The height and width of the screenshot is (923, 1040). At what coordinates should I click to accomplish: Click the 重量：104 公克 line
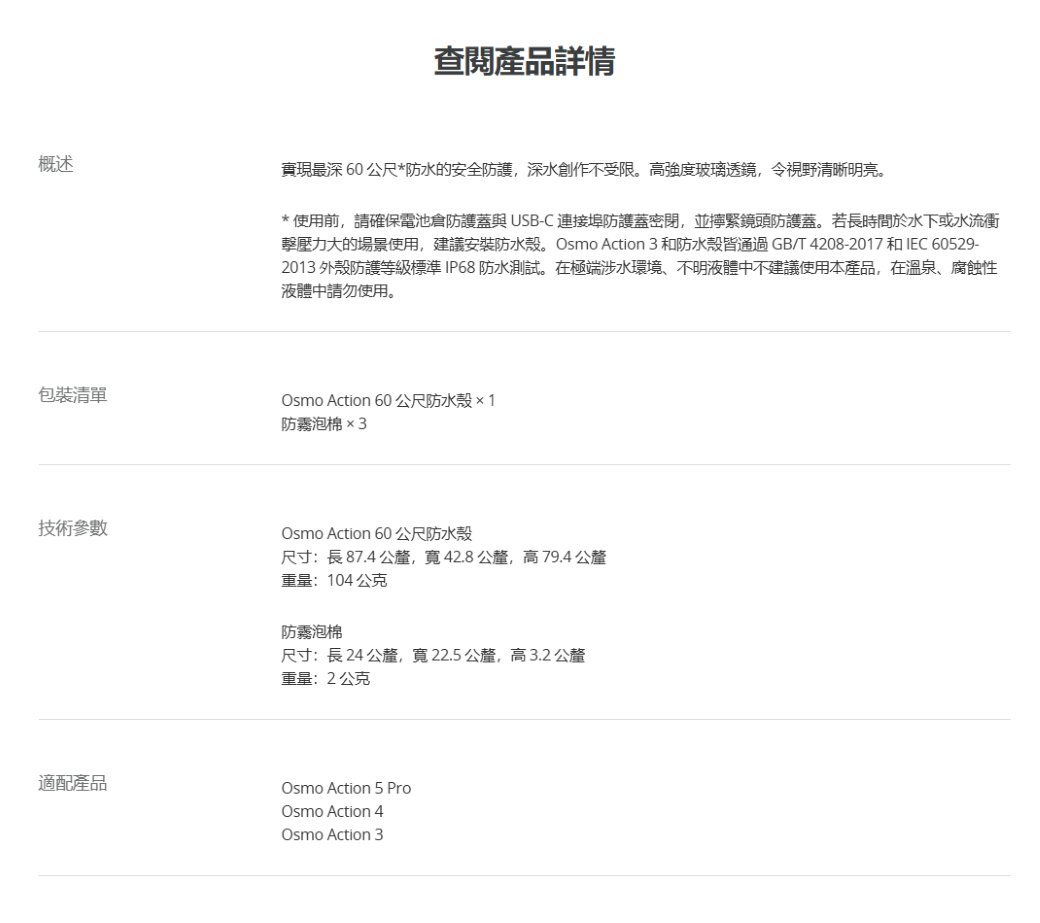coord(334,580)
